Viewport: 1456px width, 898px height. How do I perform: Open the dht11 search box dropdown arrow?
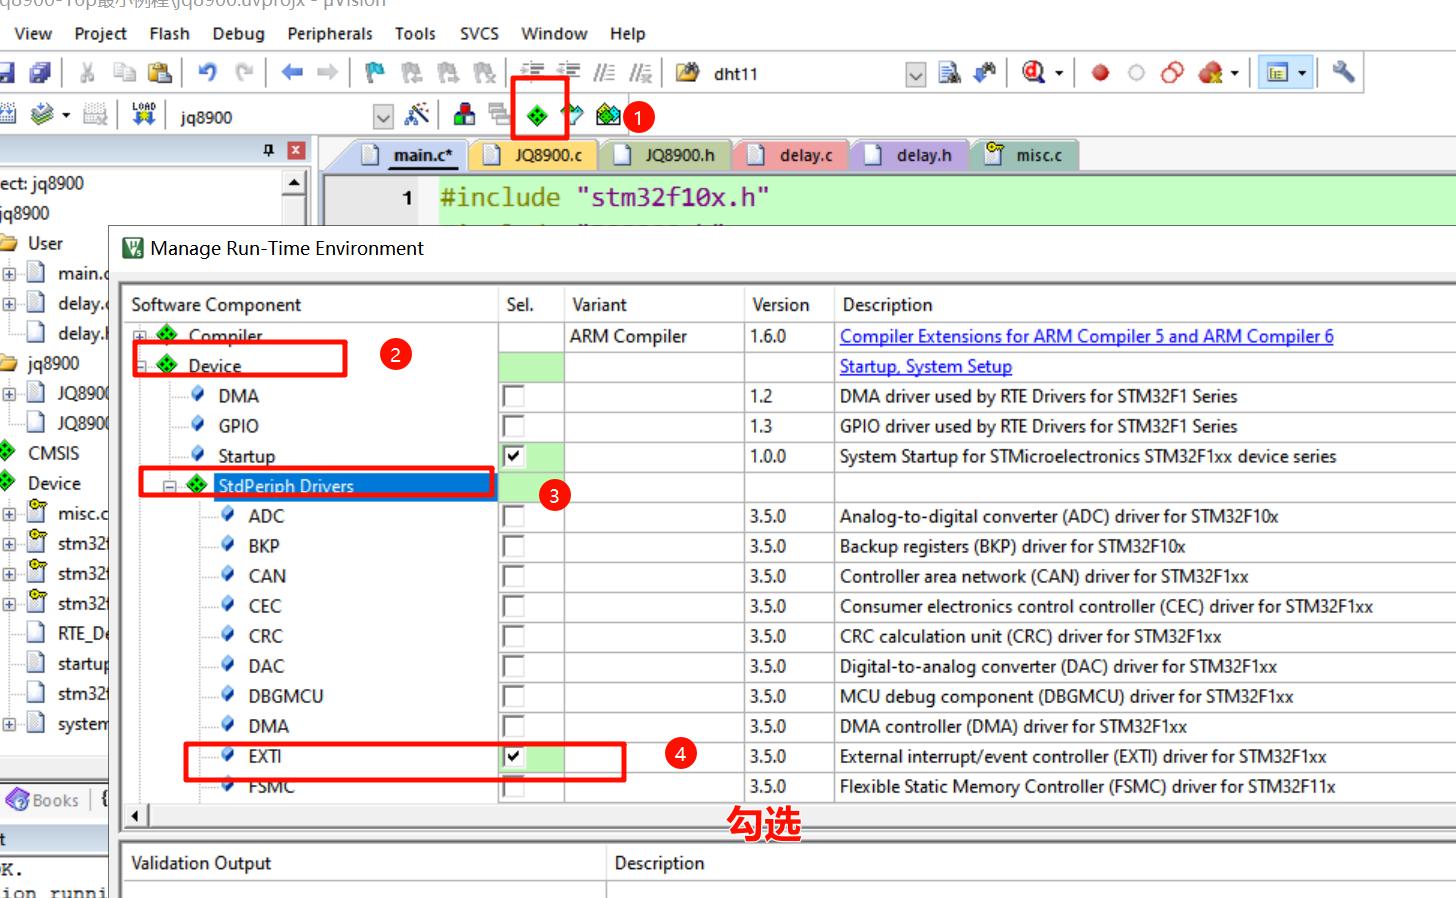point(915,74)
